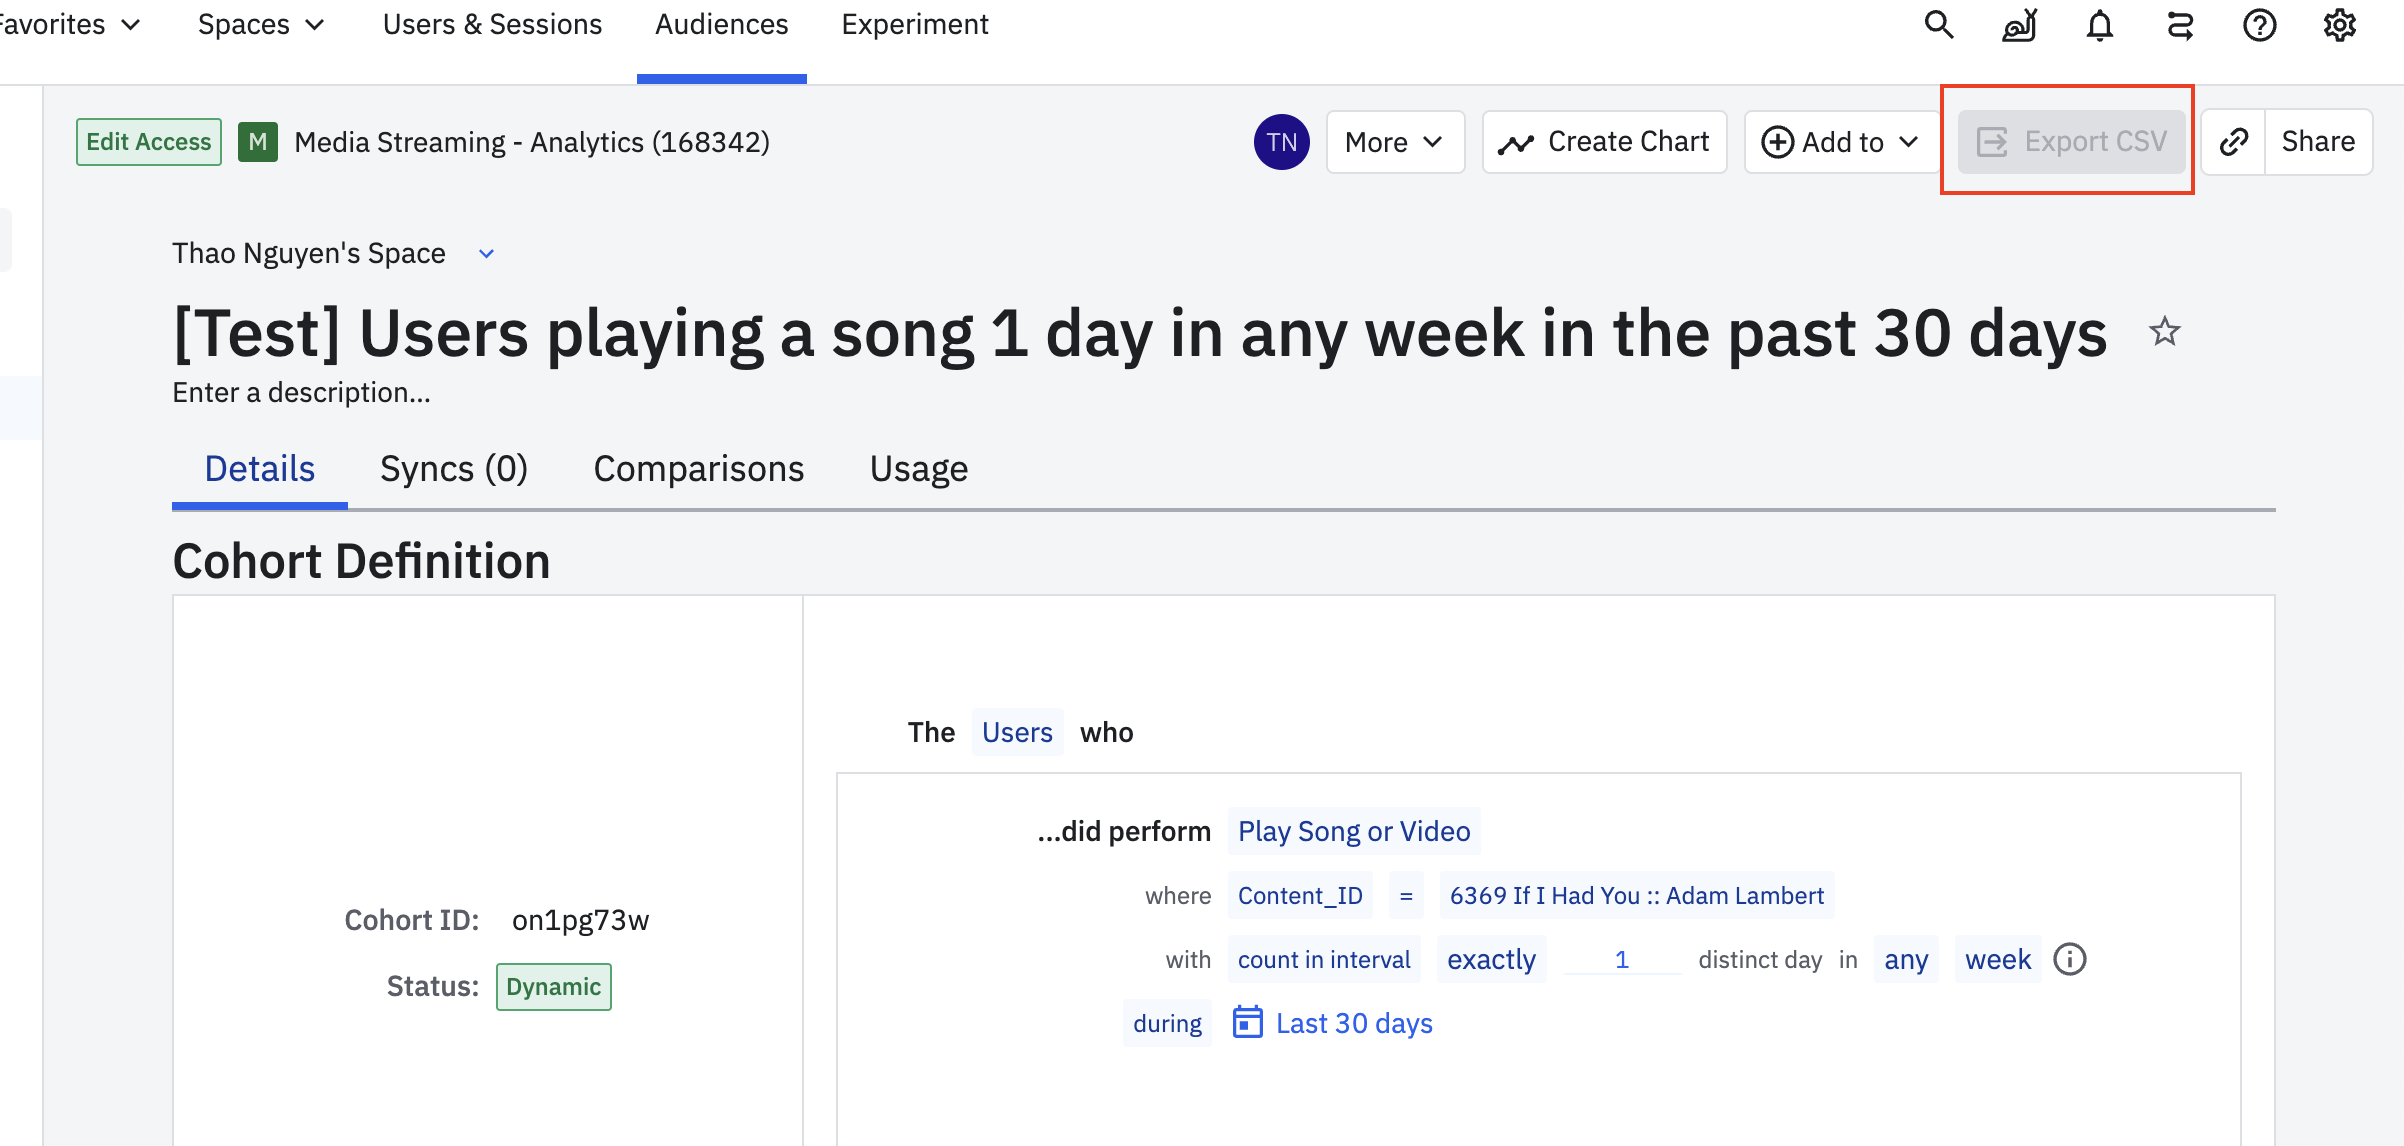Click the Edit Access badge
2404x1146 pixels.
point(148,142)
